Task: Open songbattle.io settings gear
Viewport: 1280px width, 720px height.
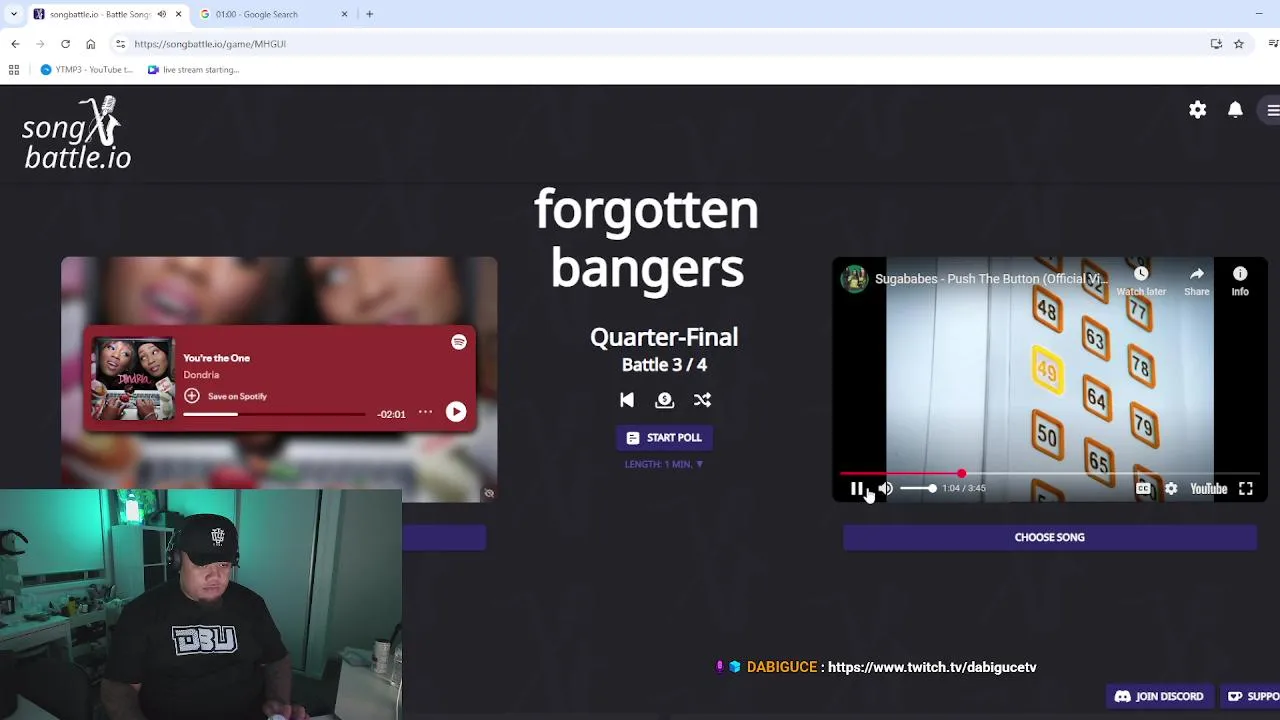Action: 1198,110
